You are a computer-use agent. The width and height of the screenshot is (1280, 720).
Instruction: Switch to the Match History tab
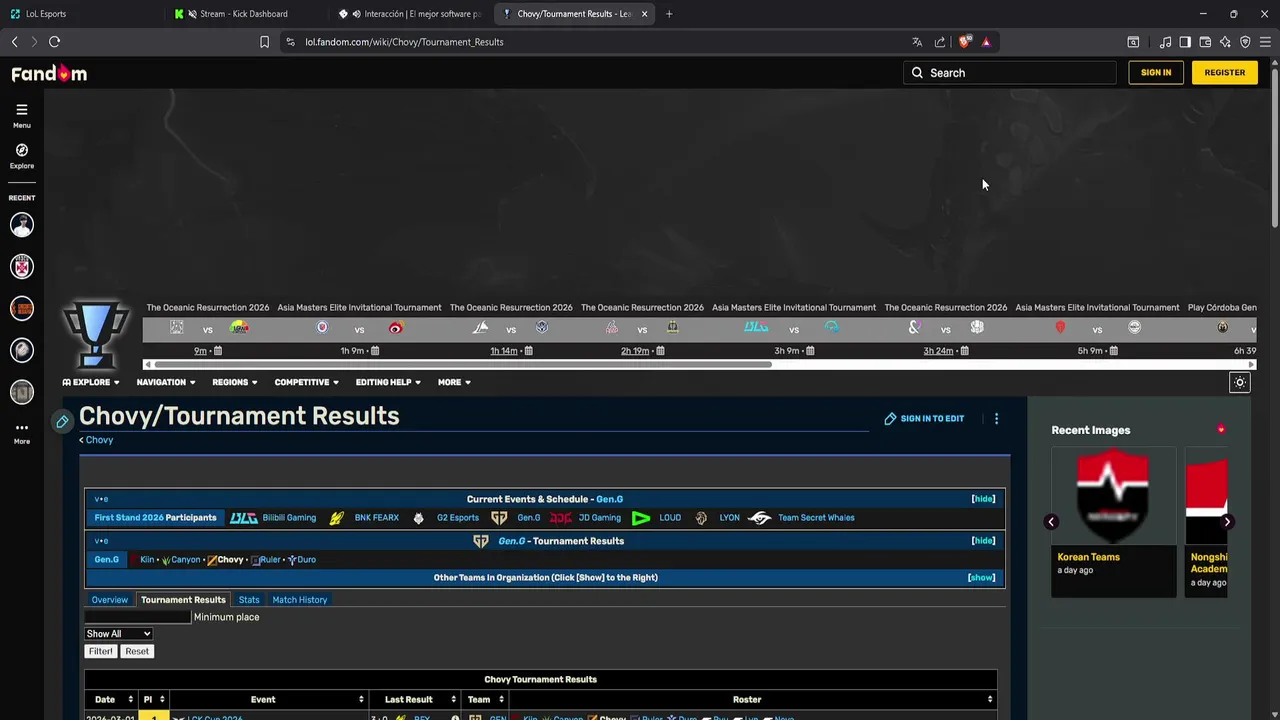pos(300,600)
